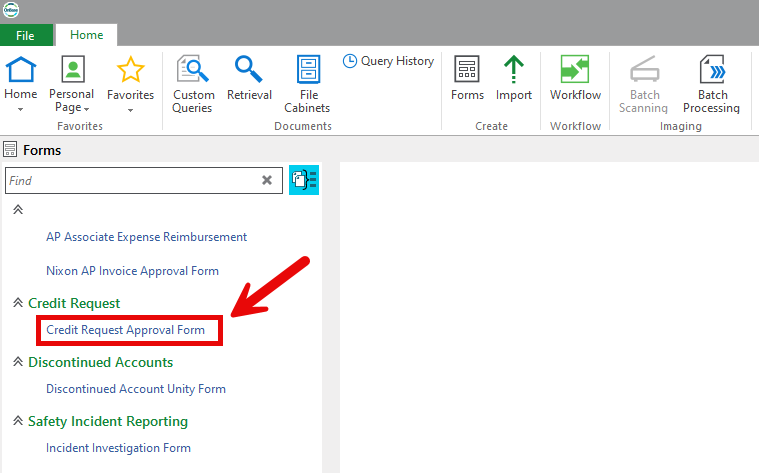Open the Favorites star dropdown
759x473 pixels.
(x=130, y=109)
